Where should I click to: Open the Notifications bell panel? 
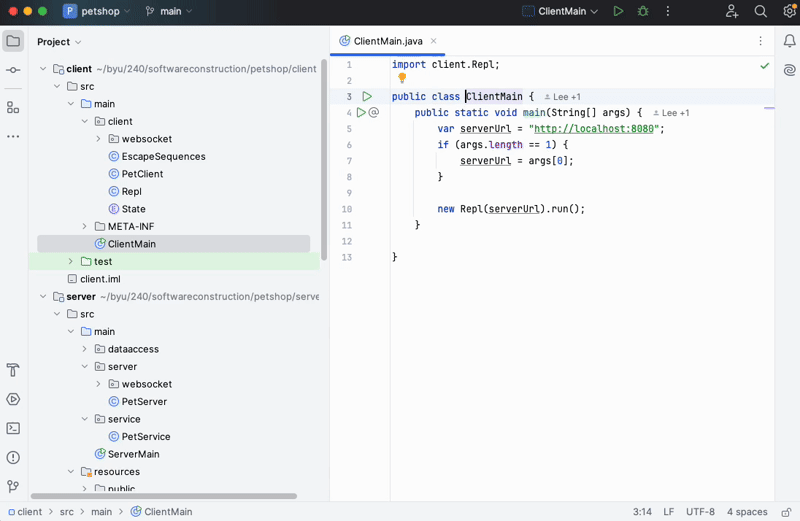point(789,41)
